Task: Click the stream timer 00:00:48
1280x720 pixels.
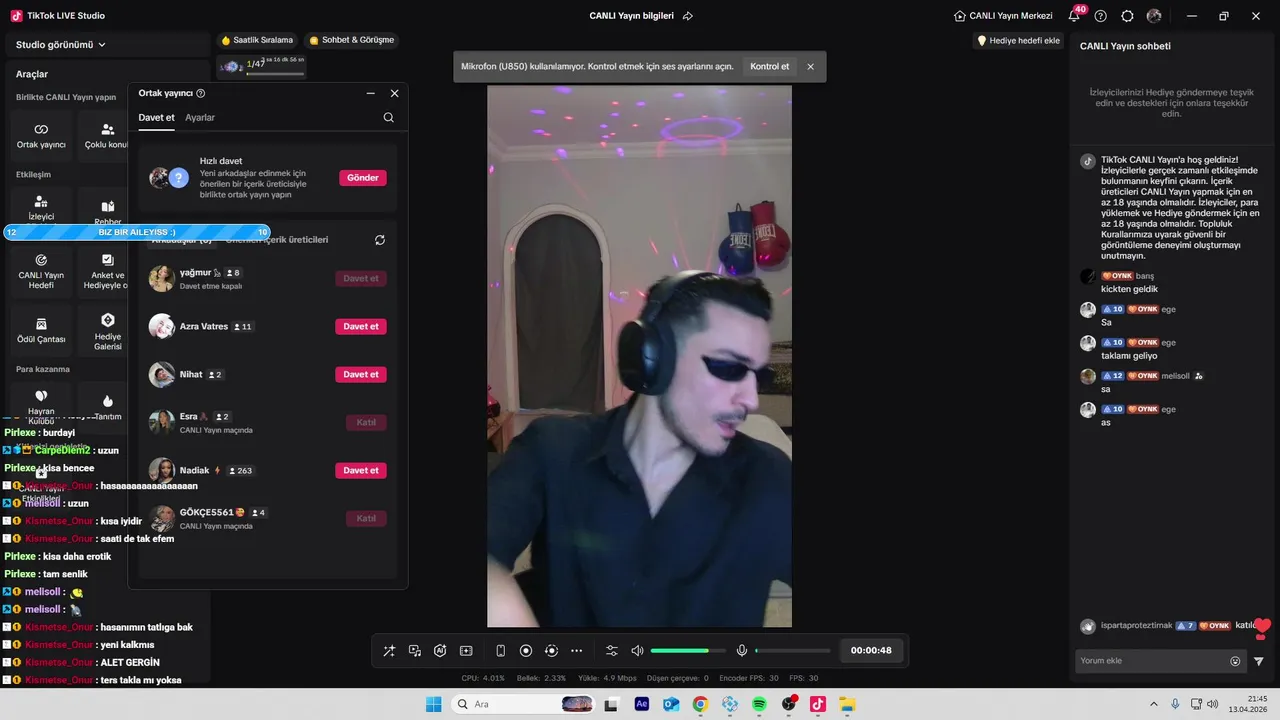Action: click(871, 651)
